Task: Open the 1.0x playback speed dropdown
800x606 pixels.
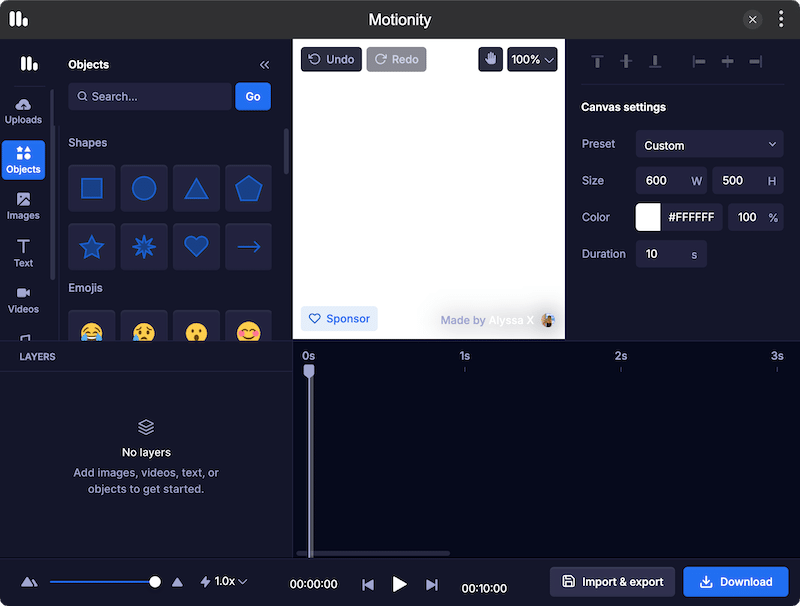Action: pos(223,582)
